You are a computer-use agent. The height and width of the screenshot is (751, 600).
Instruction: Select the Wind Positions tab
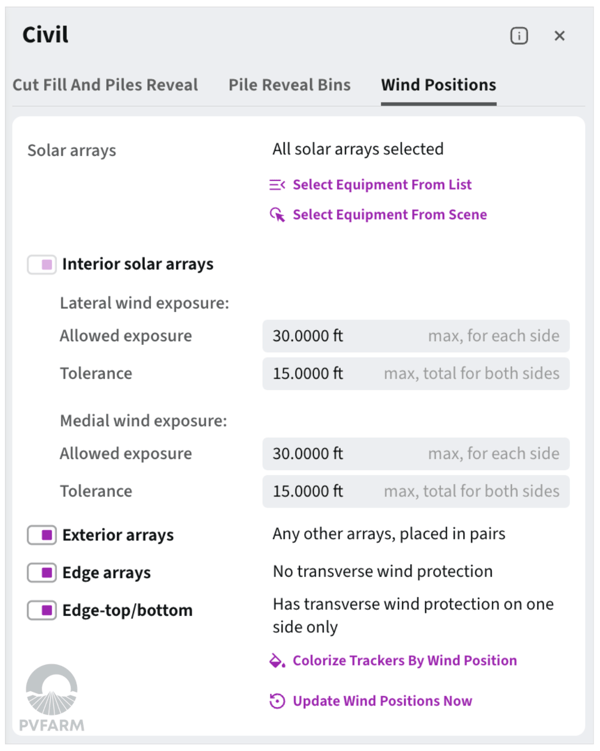pyautogui.click(x=438, y=85)
